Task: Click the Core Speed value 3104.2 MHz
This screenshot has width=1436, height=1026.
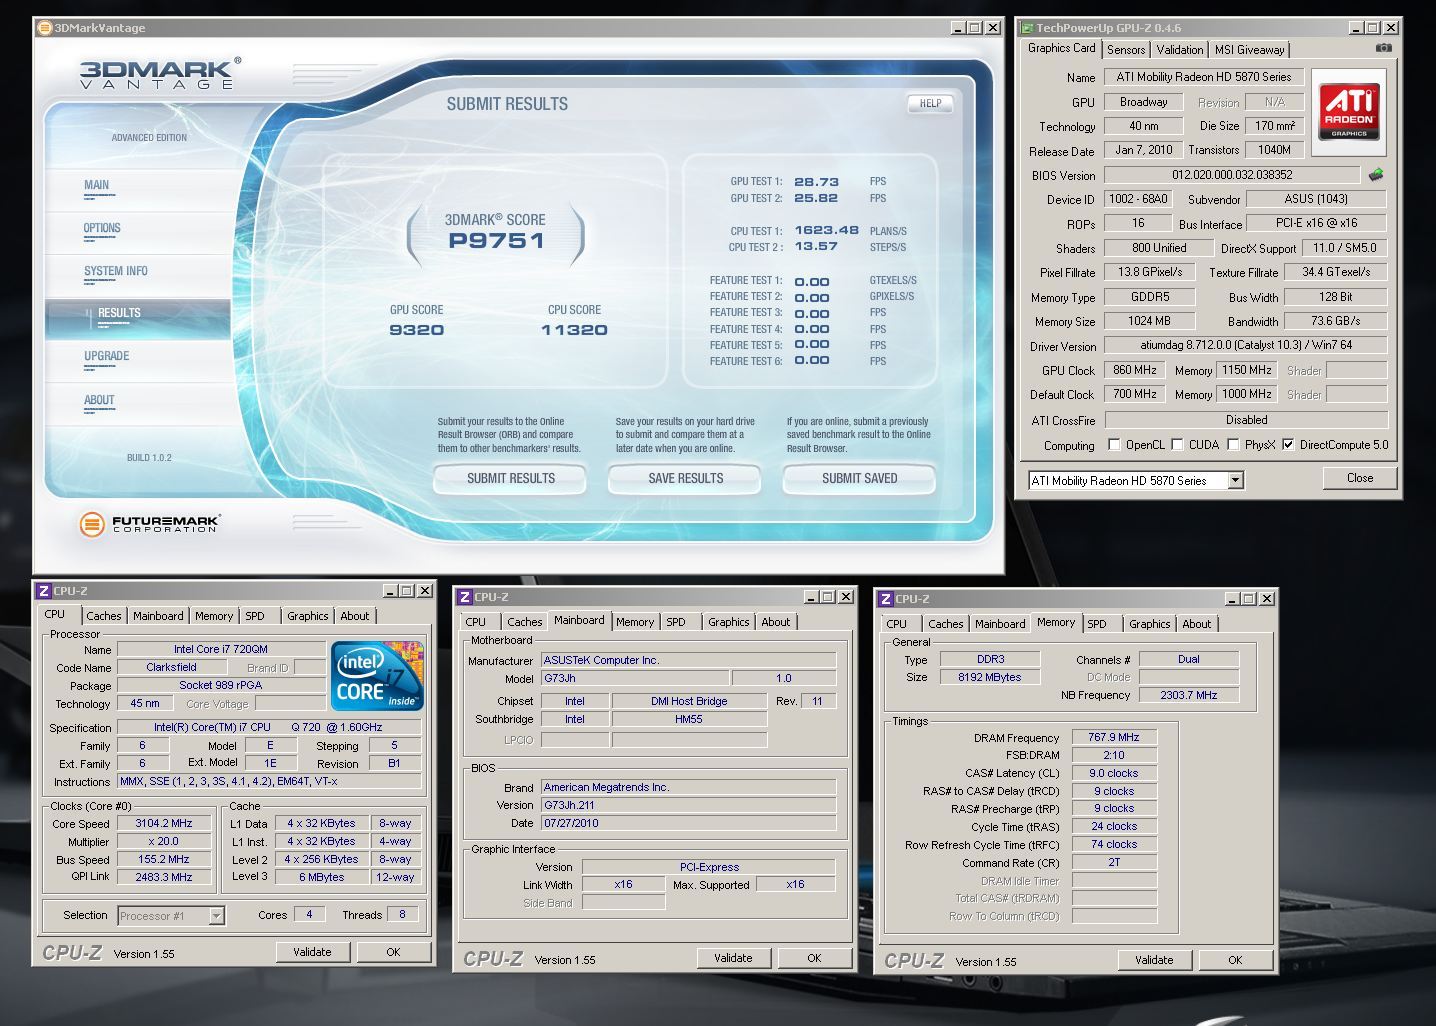Action: 164,824
